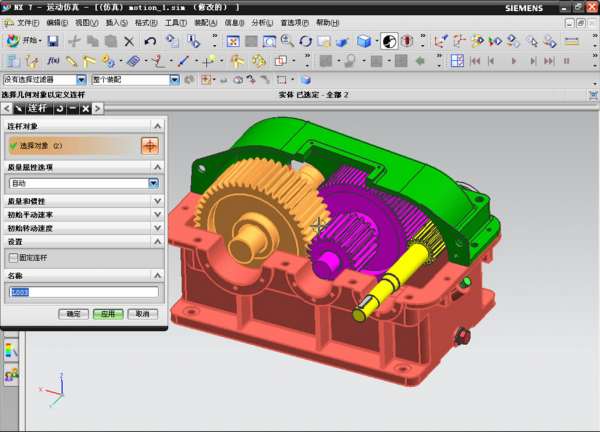The image size is (600, 432).
Task: Open the 分析(L) menu
Action: [259, 21]
